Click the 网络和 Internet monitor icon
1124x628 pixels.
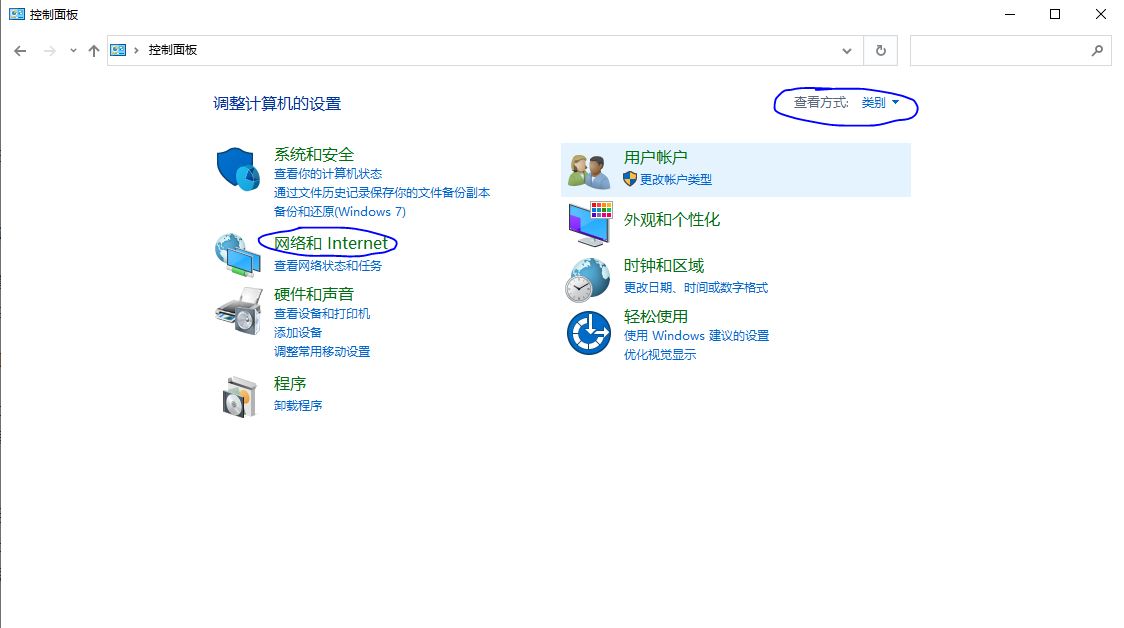point(236,252)
